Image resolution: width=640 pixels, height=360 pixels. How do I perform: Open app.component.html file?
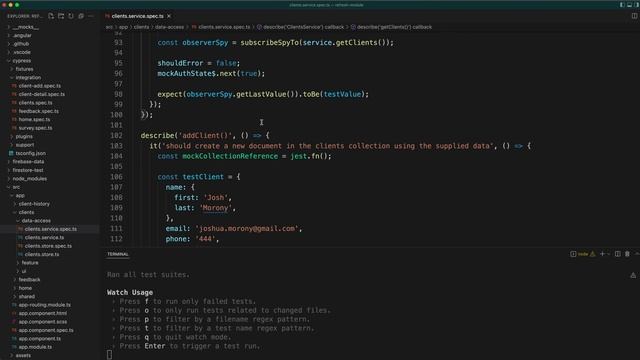[42, 313]
